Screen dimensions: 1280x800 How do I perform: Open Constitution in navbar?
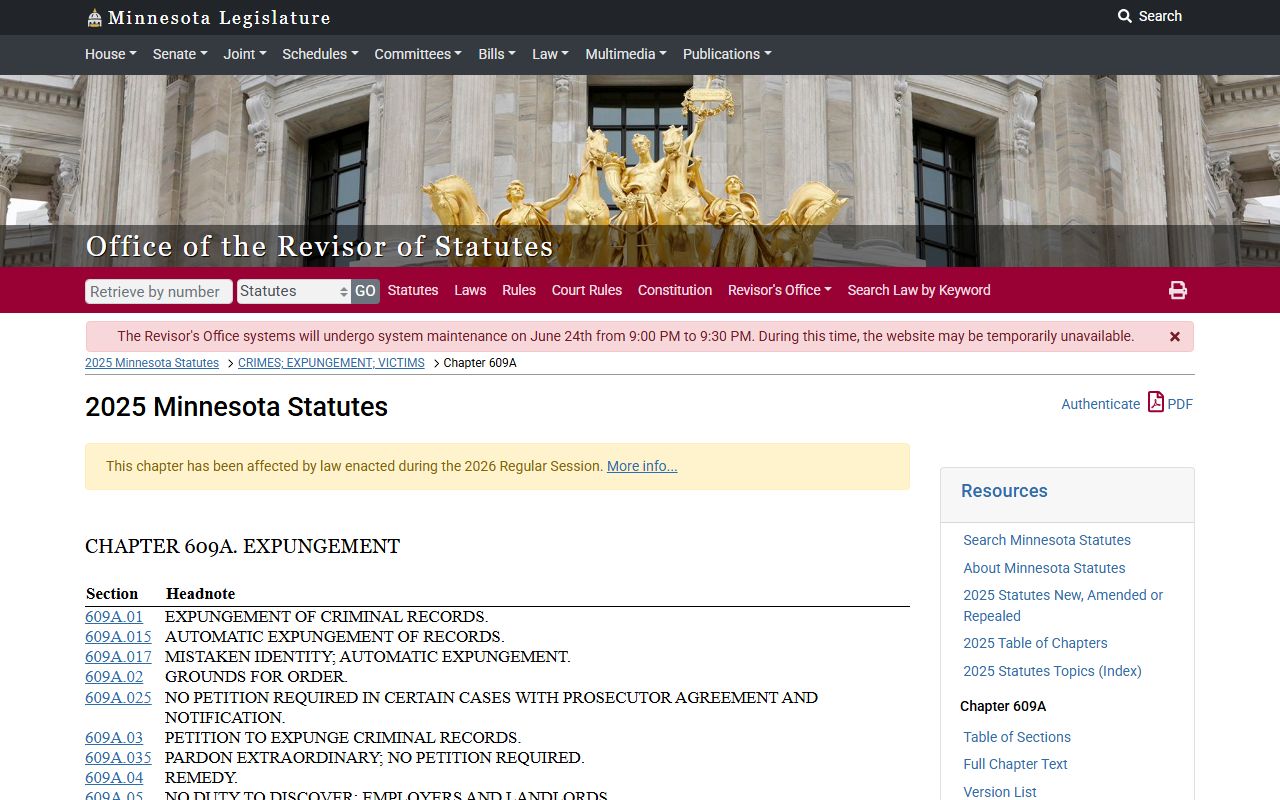(675, 290)
